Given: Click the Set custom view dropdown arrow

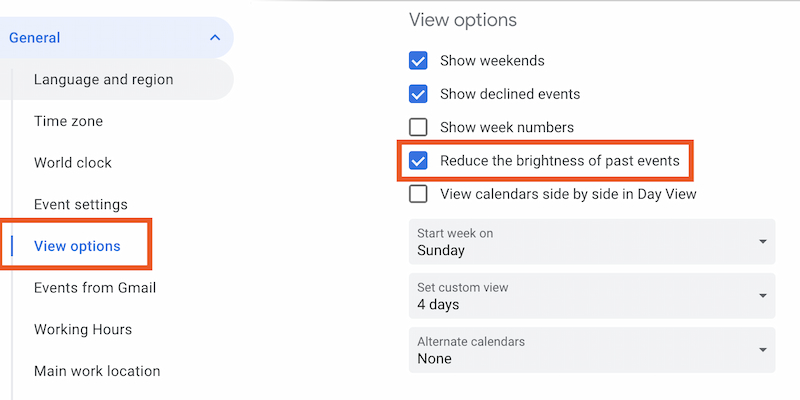Looking at the screenshot, I should pyautogui.click(x=763, y=295).
